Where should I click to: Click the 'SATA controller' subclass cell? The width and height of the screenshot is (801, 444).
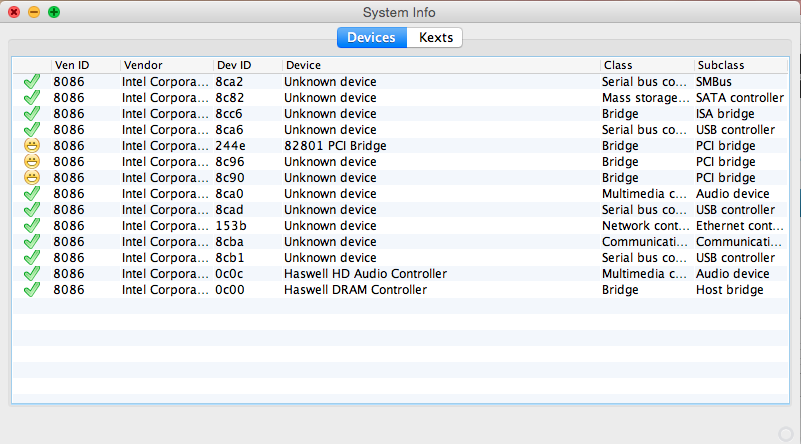coord(740,98)
